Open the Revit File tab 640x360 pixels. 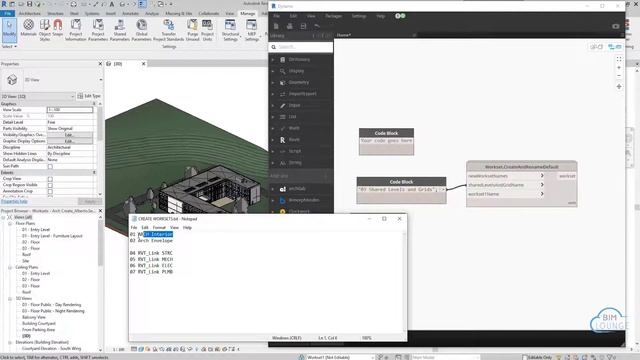8,13
